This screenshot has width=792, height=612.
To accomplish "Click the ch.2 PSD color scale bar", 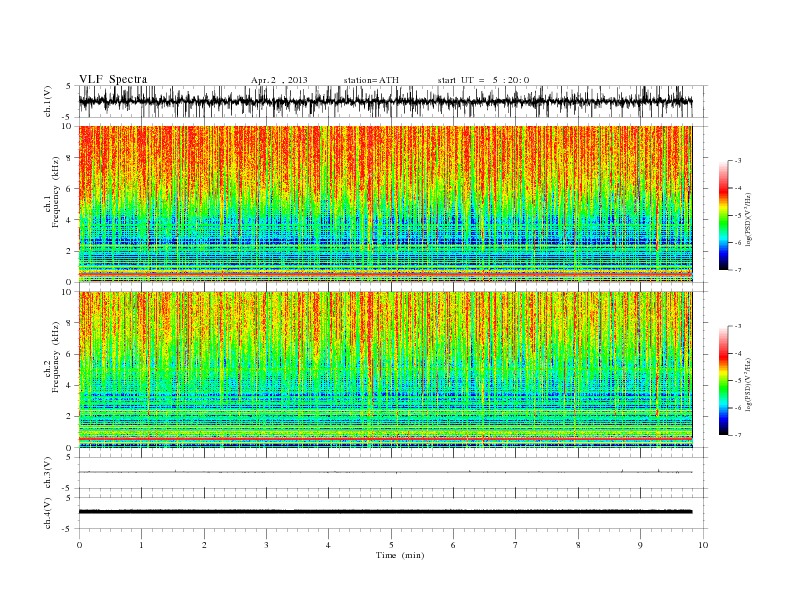I will [x=723, y=381].
